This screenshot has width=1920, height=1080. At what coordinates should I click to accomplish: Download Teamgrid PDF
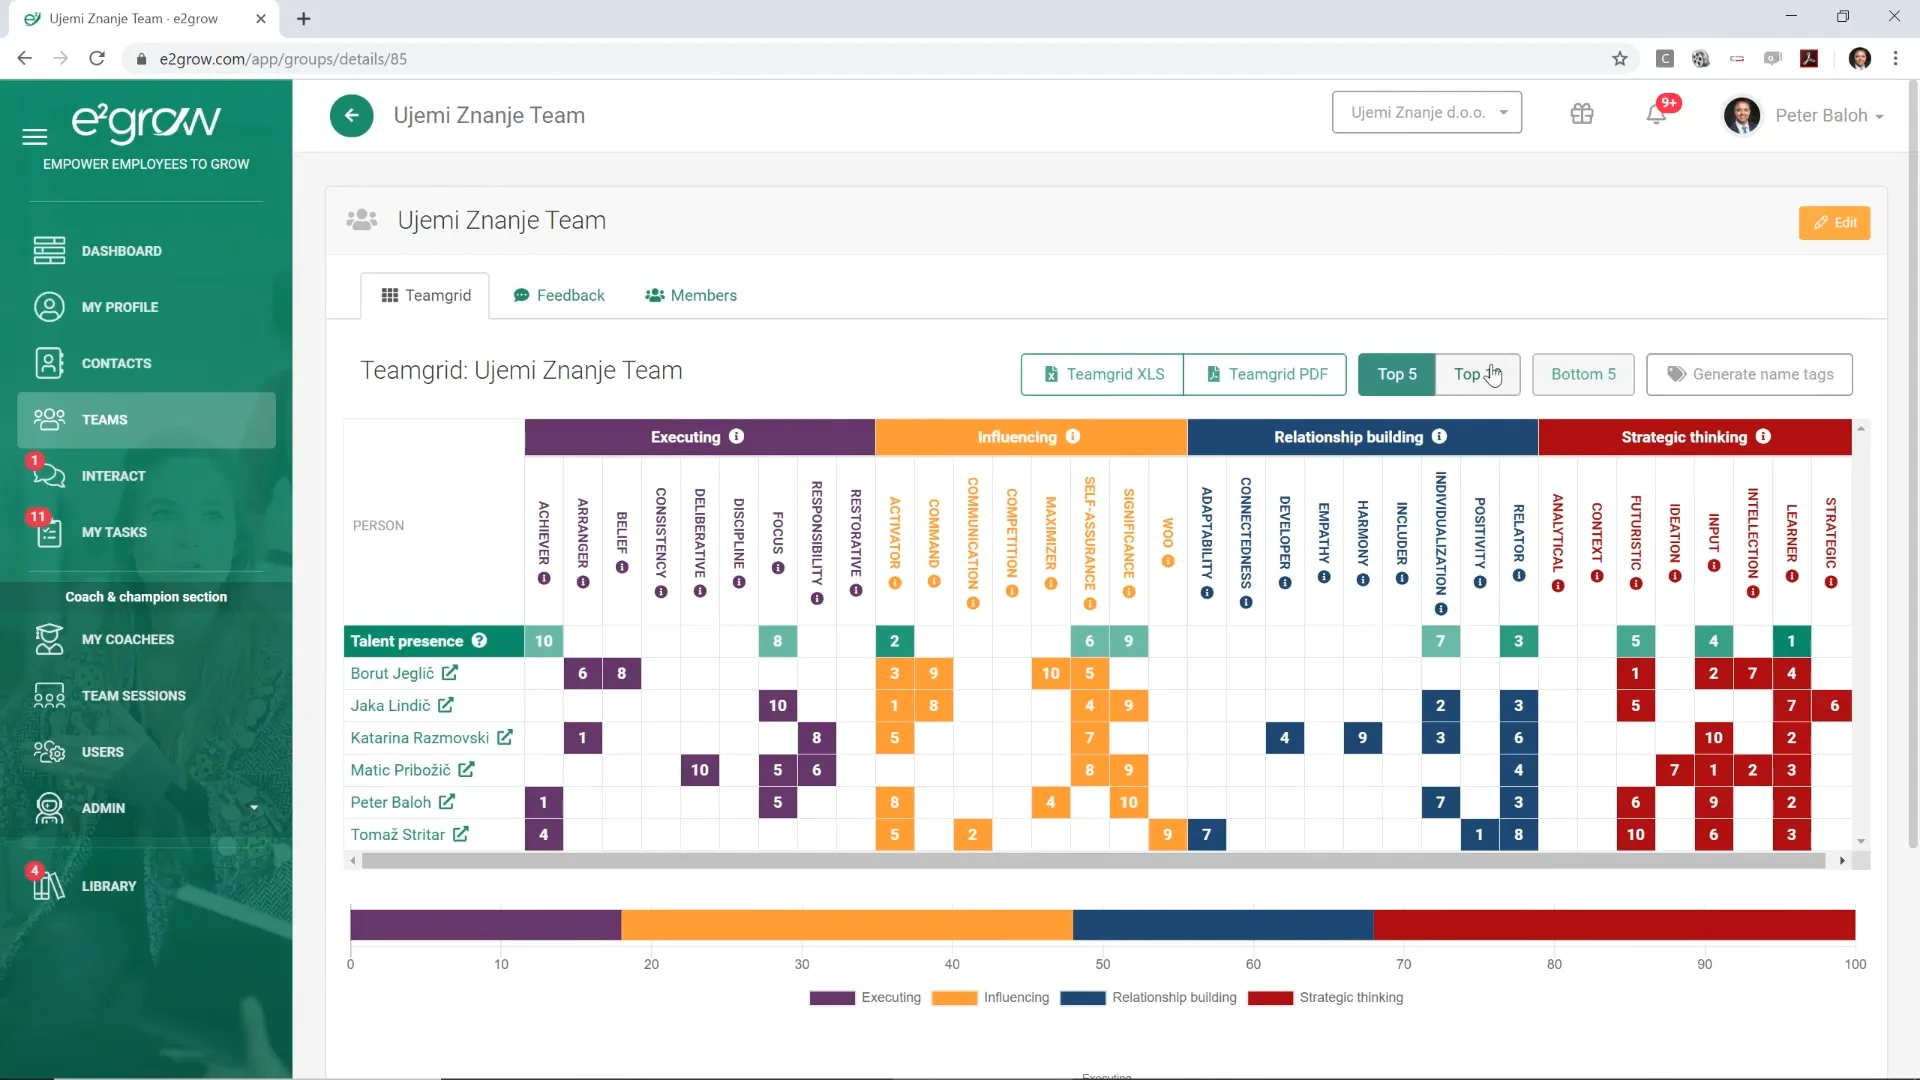1266,374
